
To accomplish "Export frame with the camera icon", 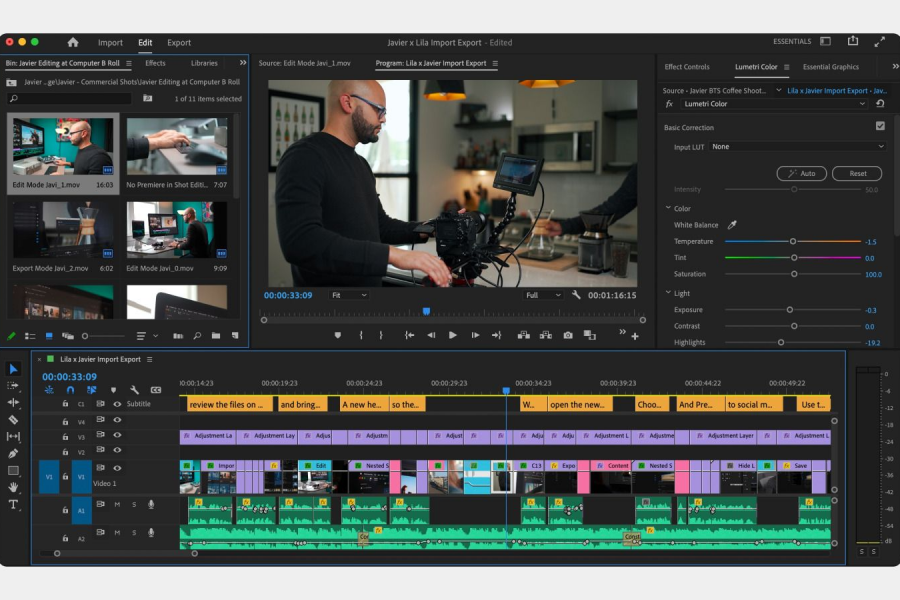I will pyautogui.click(x=568, y=335).
